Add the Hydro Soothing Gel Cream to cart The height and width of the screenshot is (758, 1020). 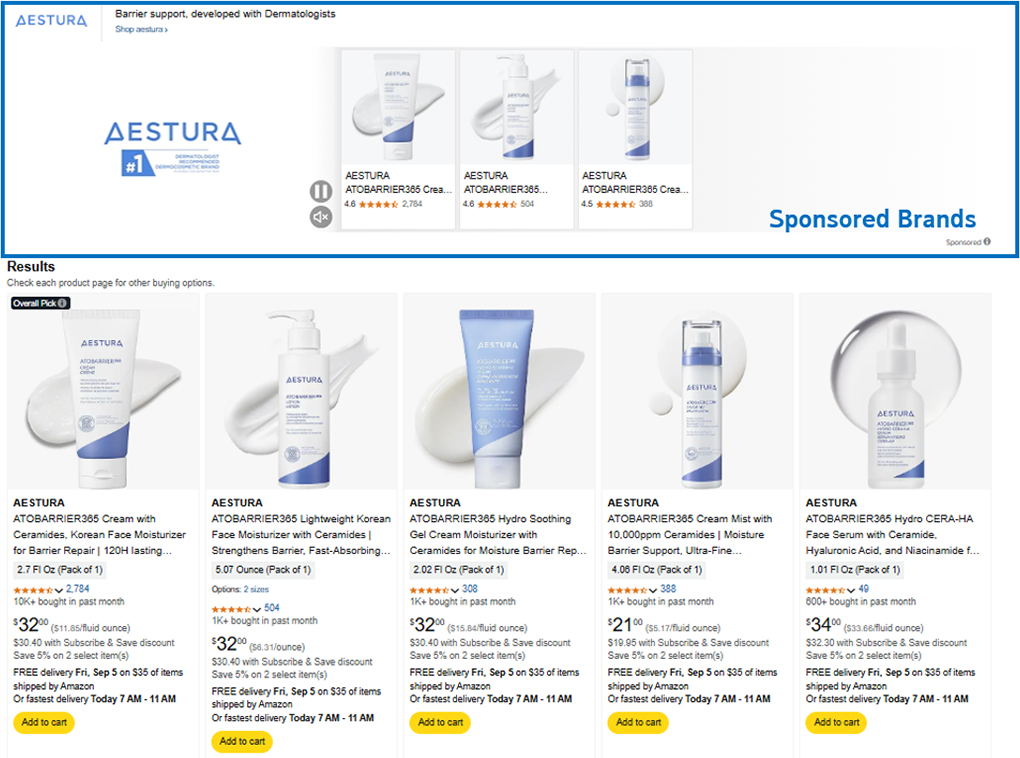tap(440, 722)
